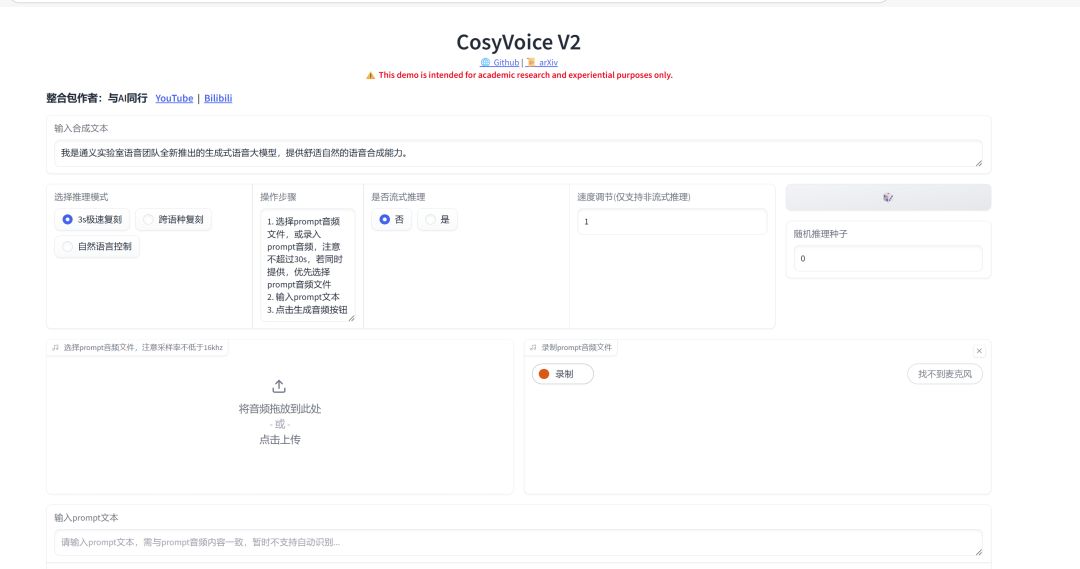Click the warning triangle icon
The width and height of the screenshot is (1080, 569).
(x=371, y=75)
